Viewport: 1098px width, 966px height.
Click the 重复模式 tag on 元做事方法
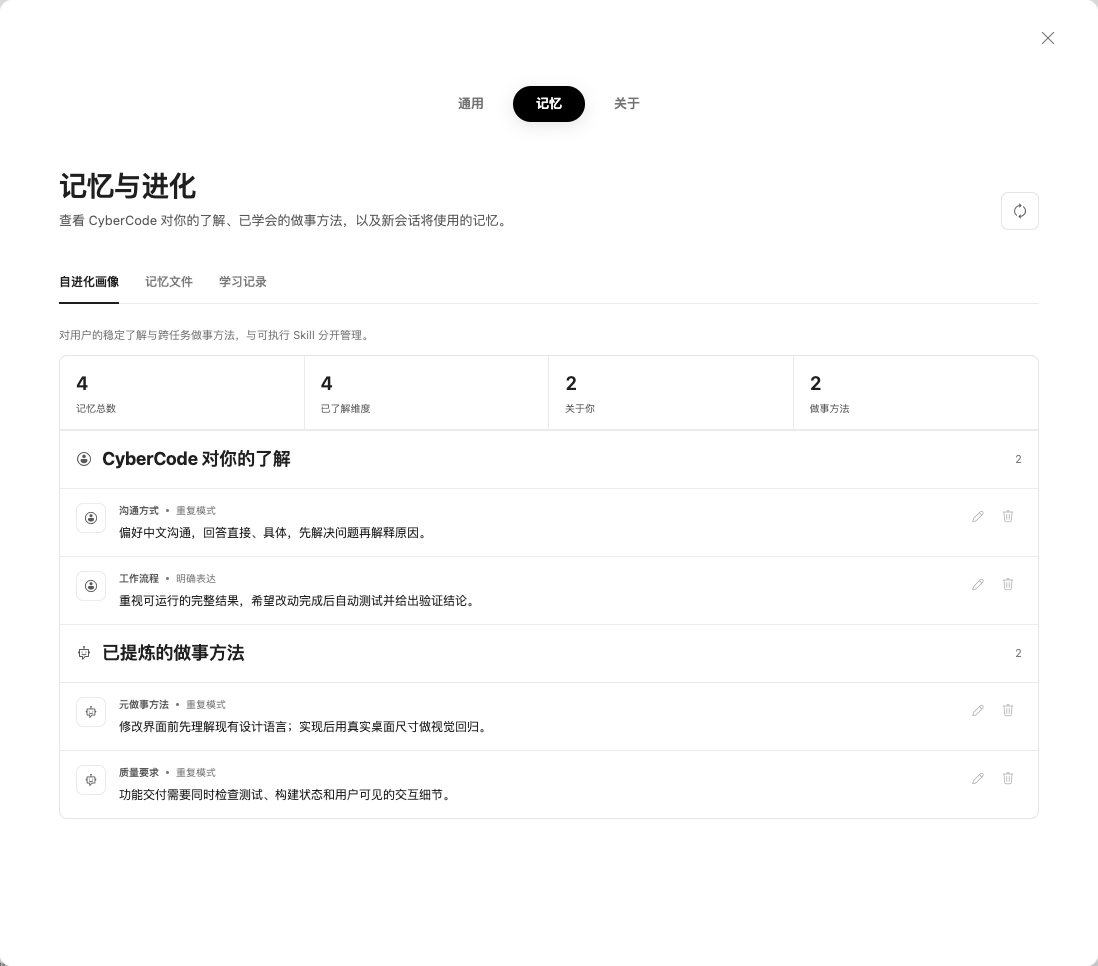click(206, 705)
